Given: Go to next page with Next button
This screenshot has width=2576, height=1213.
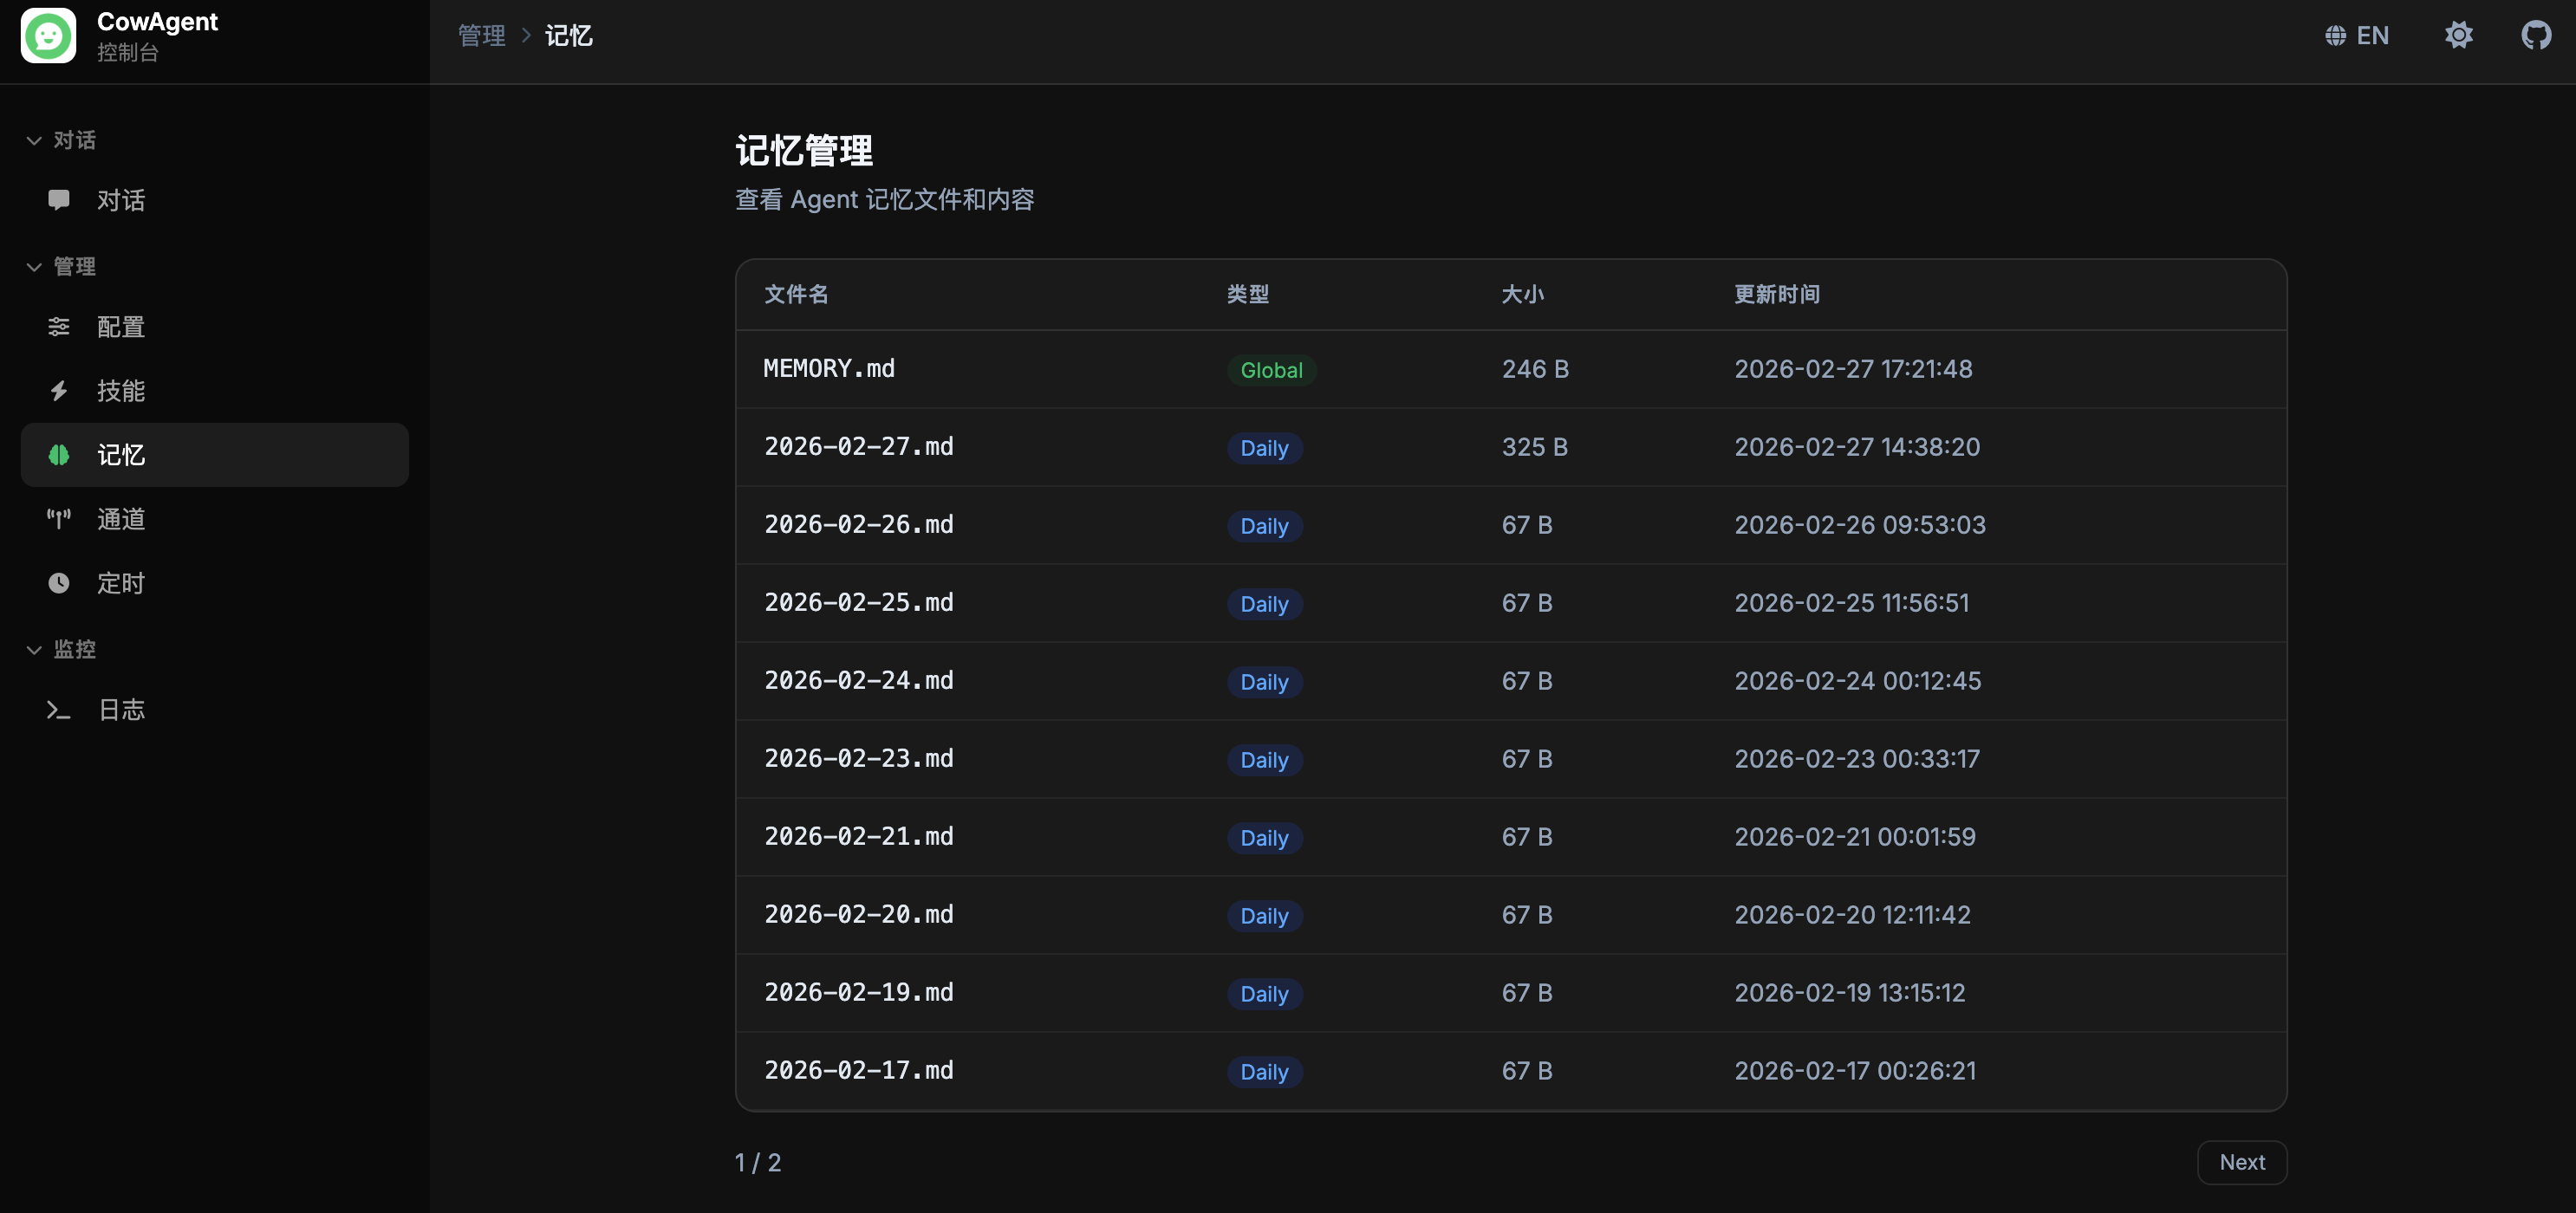Looking at the screenshot, I should (x=2241, y=1162).
